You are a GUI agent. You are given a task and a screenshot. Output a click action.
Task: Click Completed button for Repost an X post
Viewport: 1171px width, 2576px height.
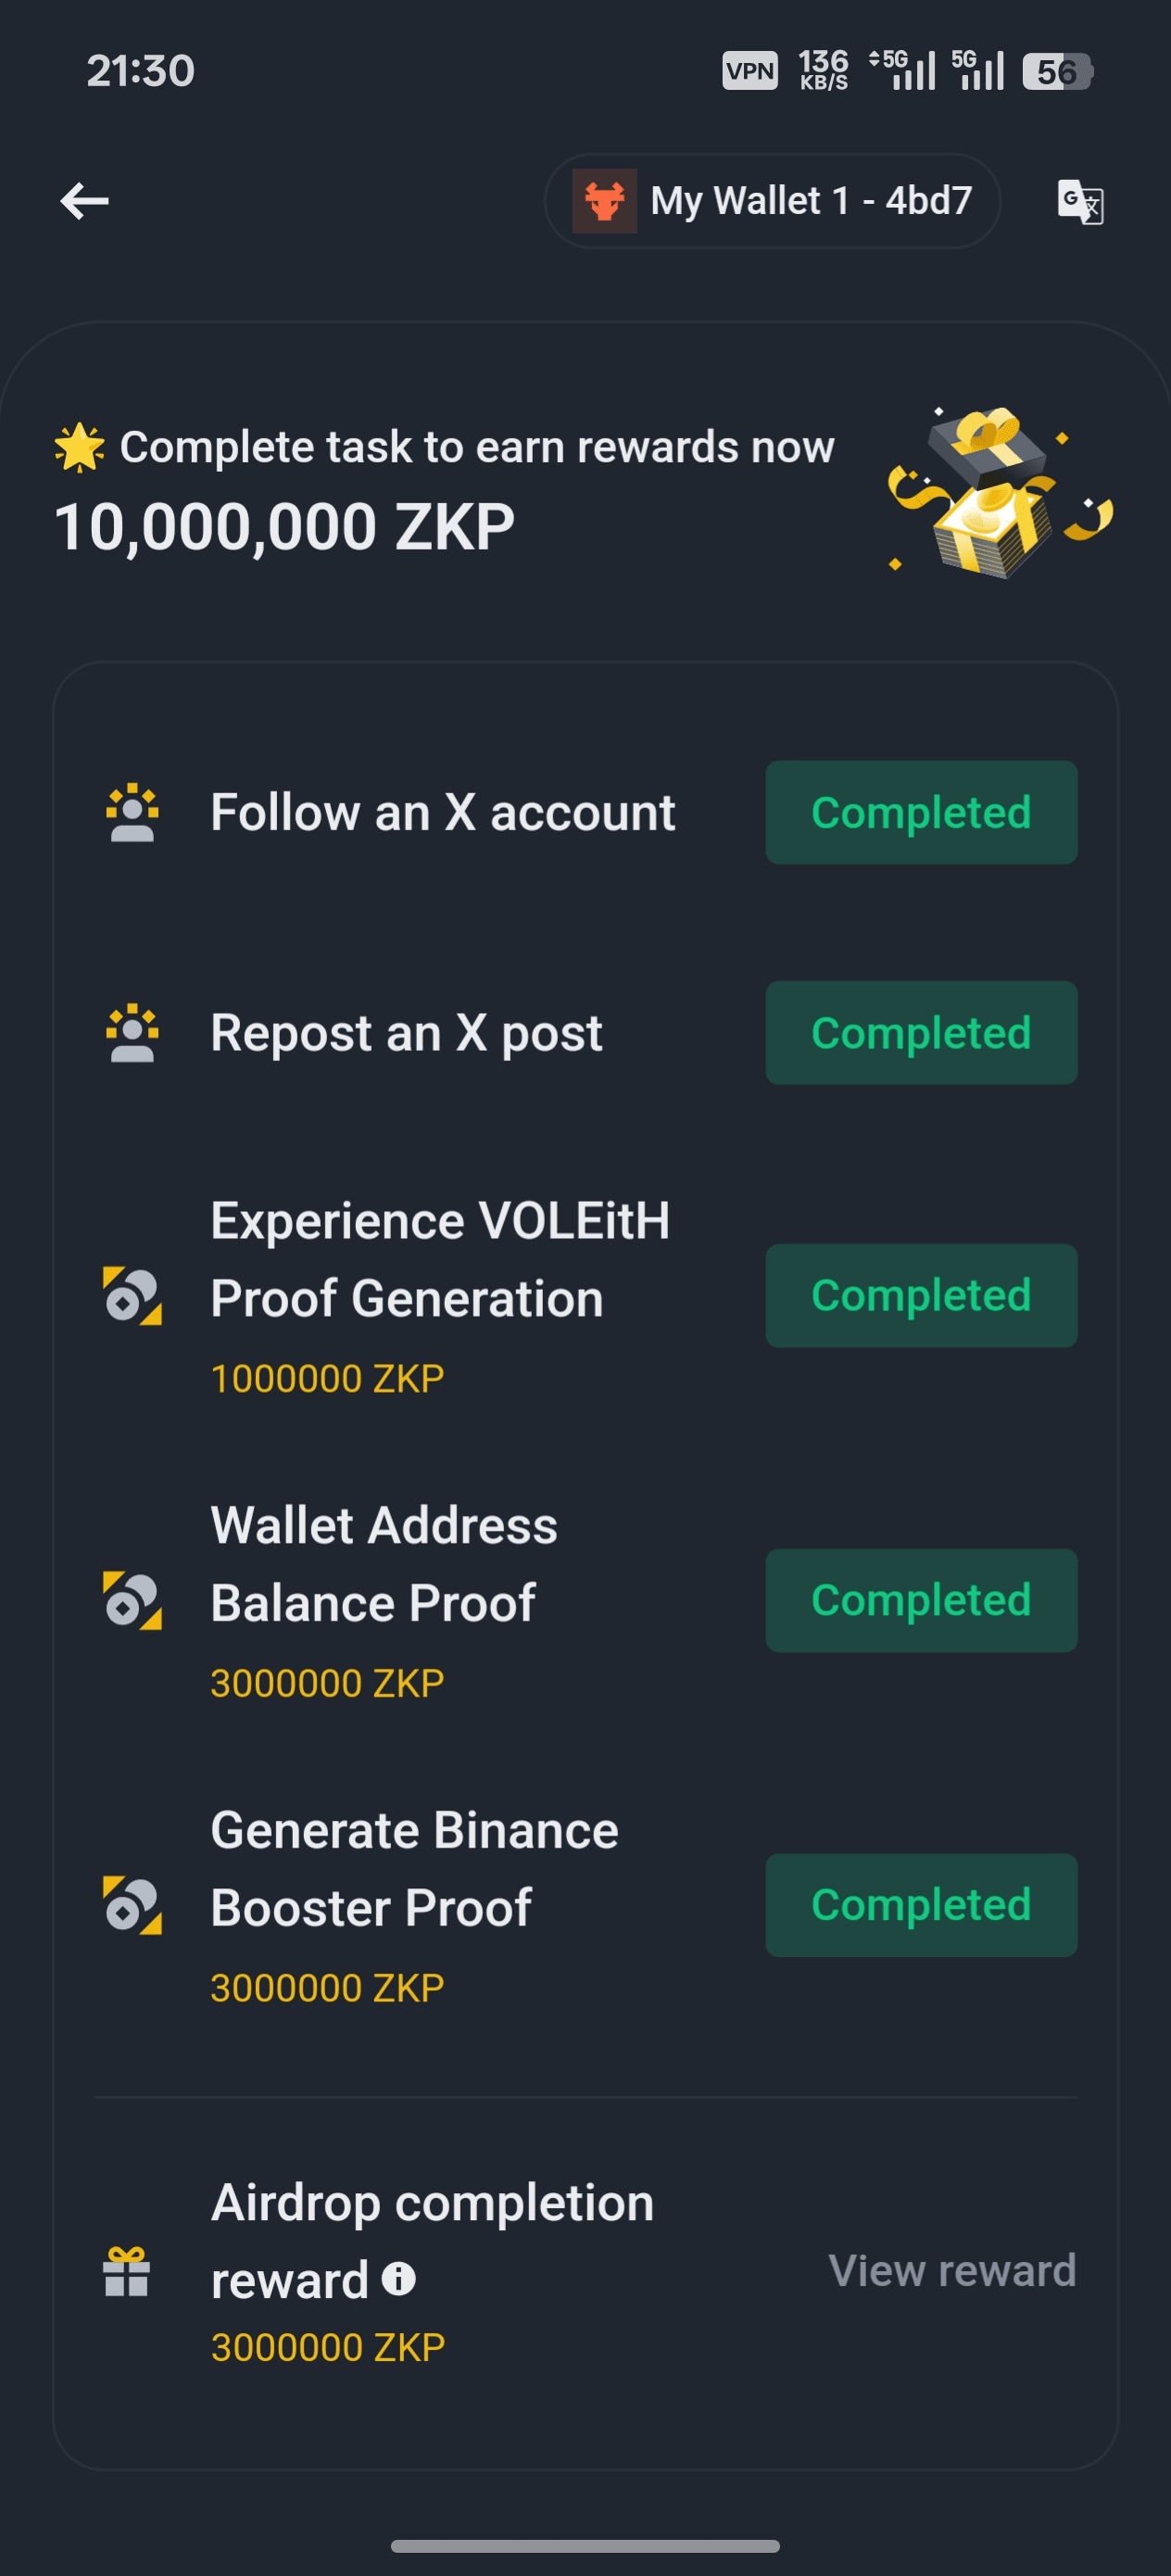pos(921,1033)
